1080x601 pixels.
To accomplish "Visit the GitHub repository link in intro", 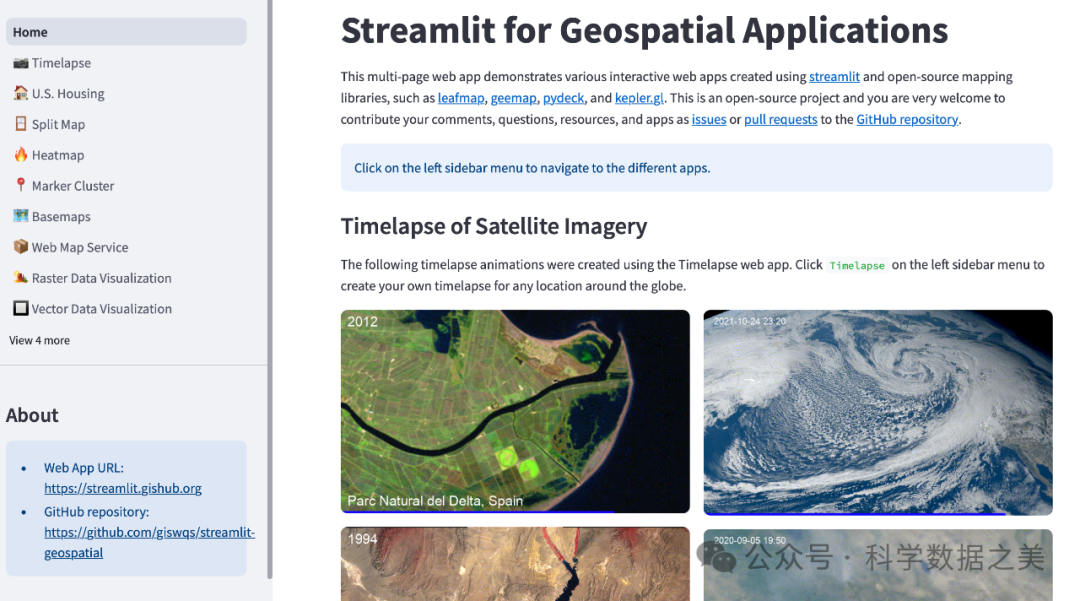I will tap(907, 119).
